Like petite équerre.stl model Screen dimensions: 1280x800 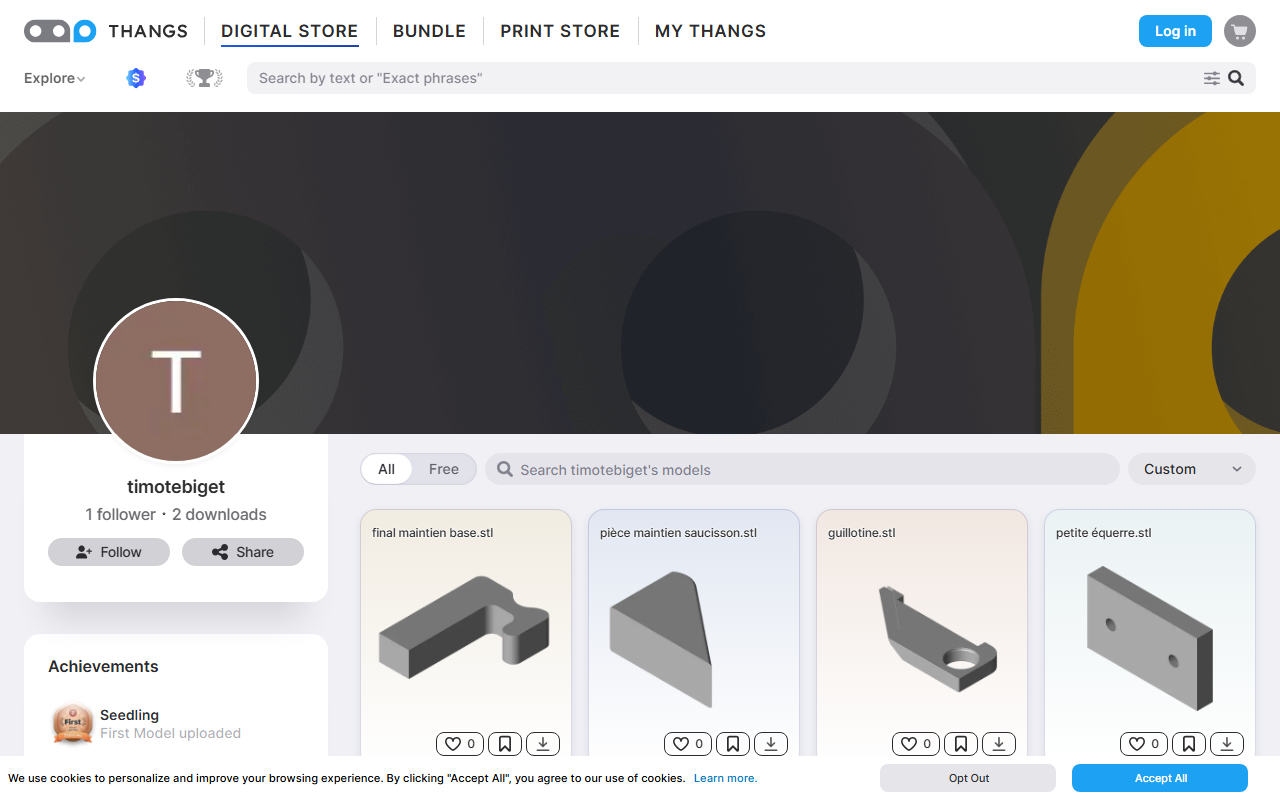(x=1144, y=744)
